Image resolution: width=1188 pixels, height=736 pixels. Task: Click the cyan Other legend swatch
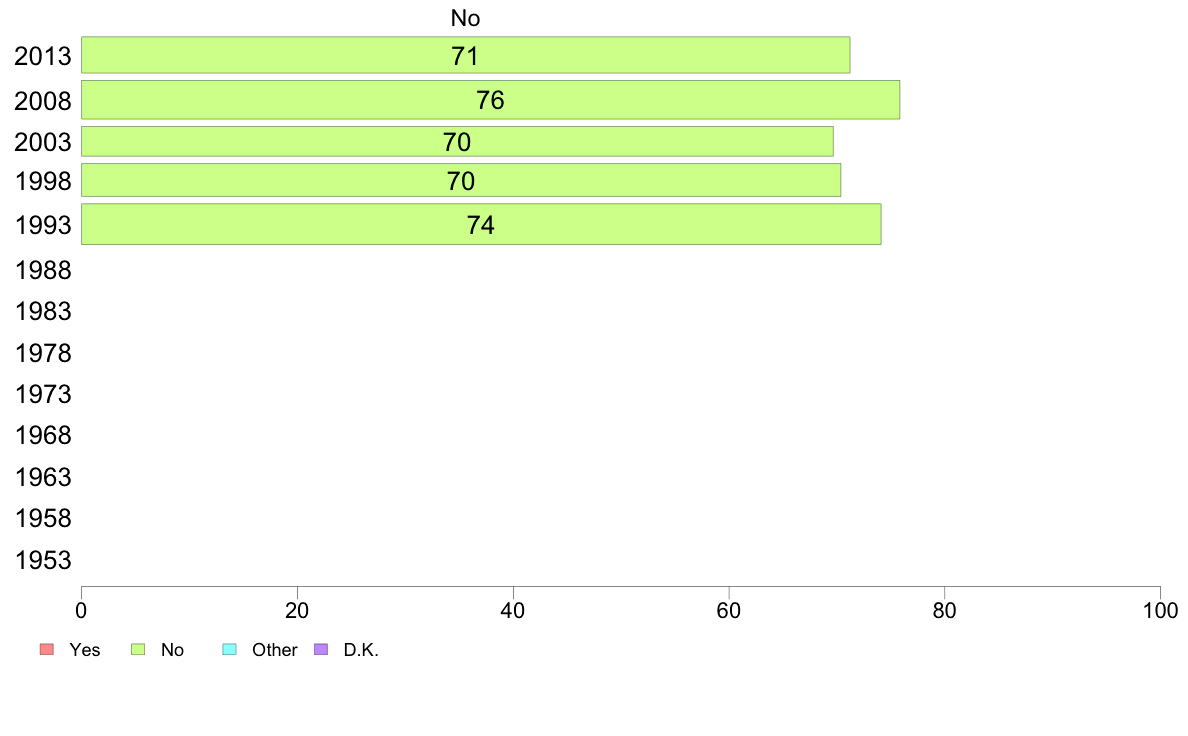tap(230, 649)
